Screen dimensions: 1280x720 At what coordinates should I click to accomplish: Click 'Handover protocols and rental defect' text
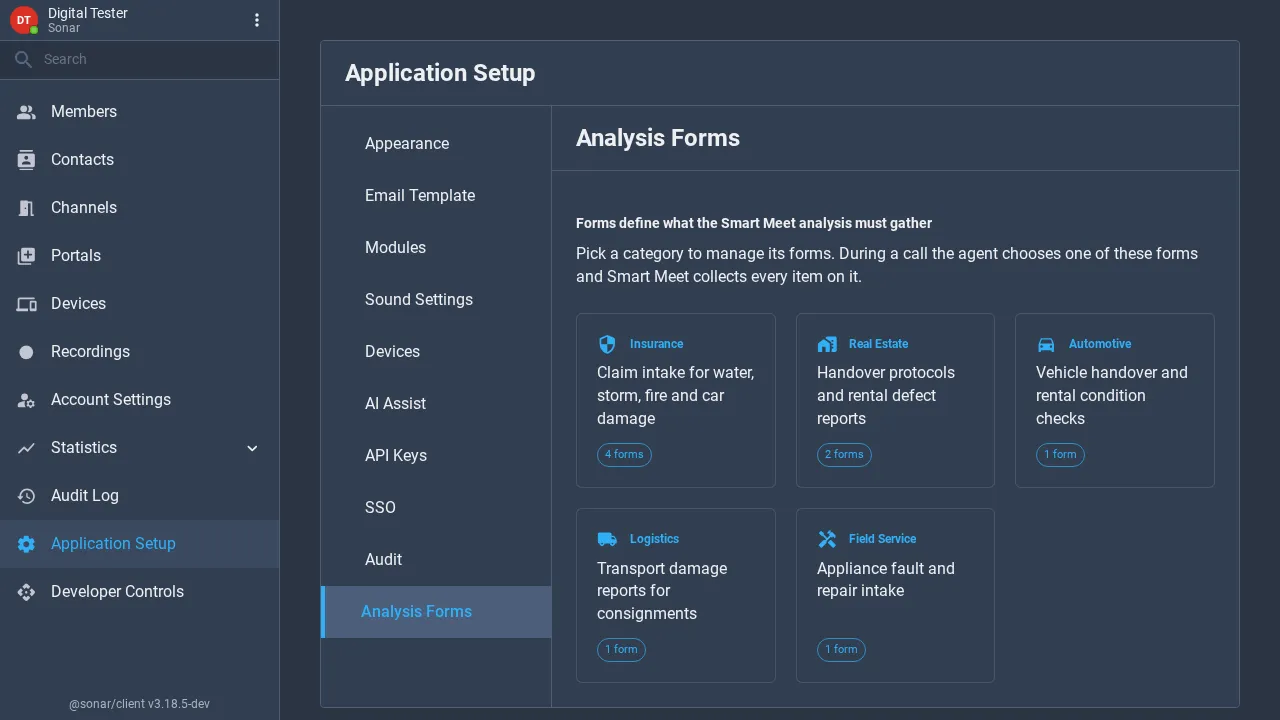pyautogui.click(x=886, y=396)
